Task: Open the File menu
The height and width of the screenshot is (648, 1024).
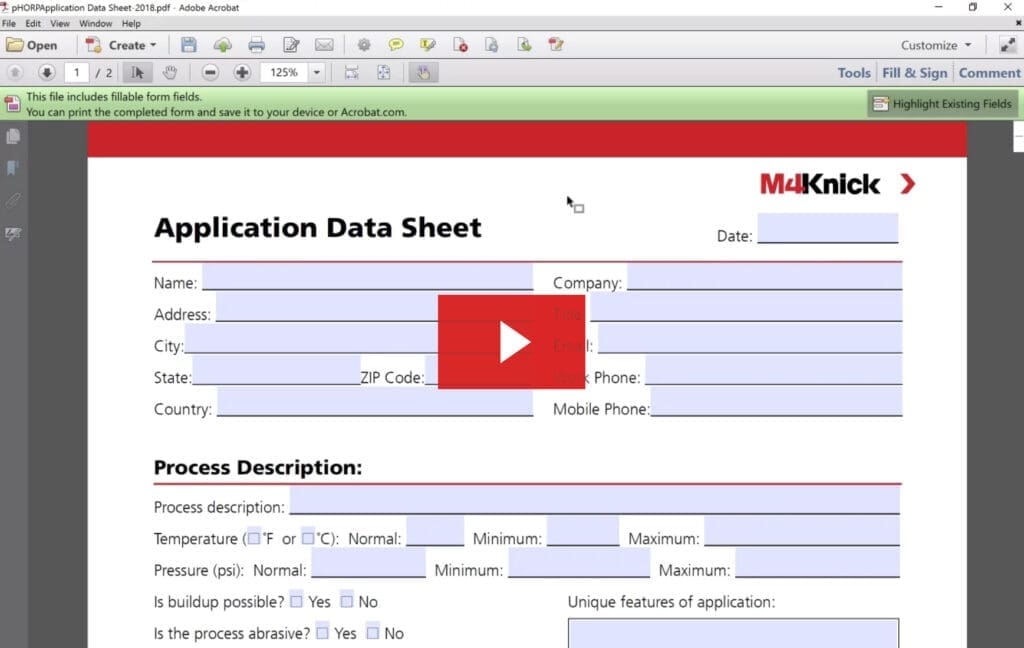Action: 9,23
